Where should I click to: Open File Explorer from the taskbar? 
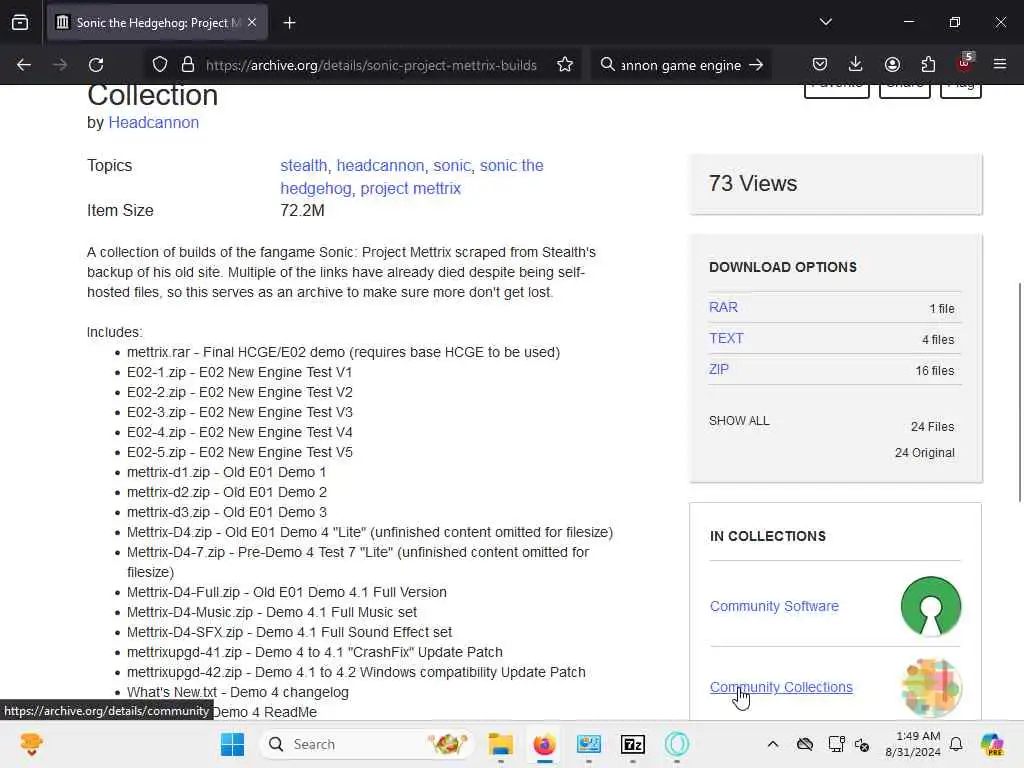click(501, 744)
